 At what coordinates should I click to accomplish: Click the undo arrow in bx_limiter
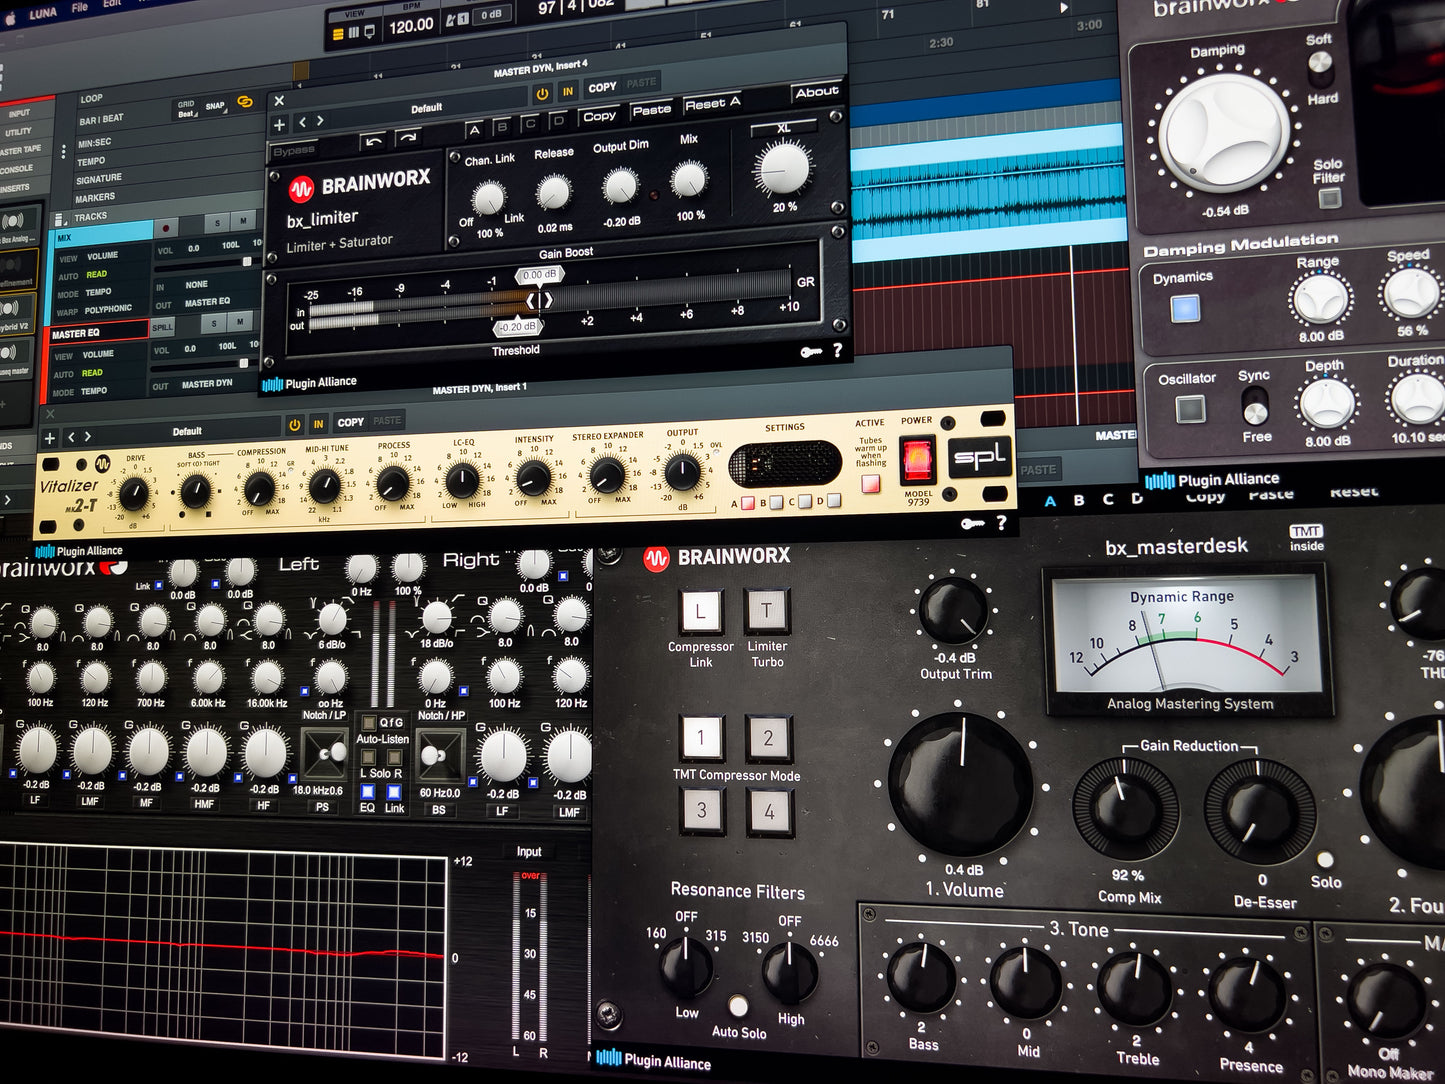pyautogui.click(x=373, y=142)
